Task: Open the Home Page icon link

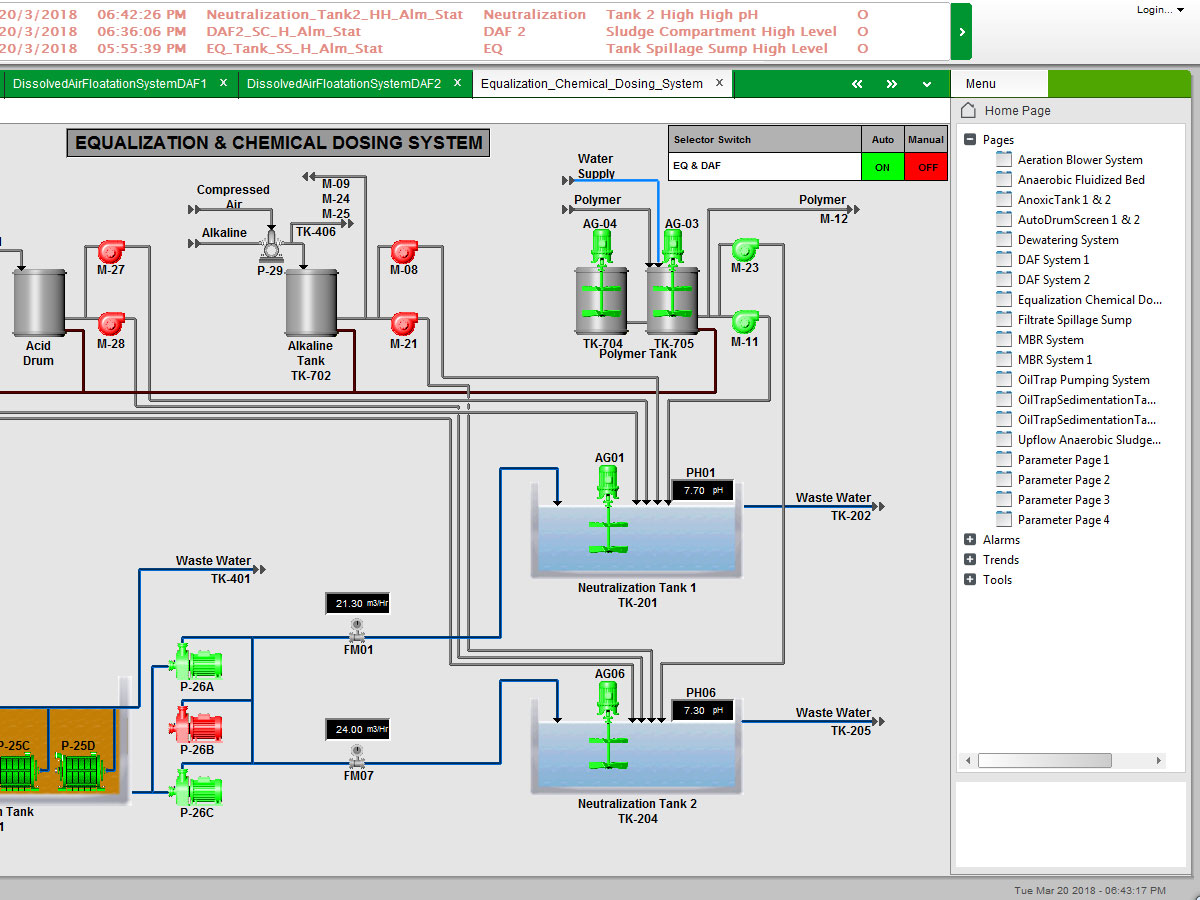Action: point(968,111)
